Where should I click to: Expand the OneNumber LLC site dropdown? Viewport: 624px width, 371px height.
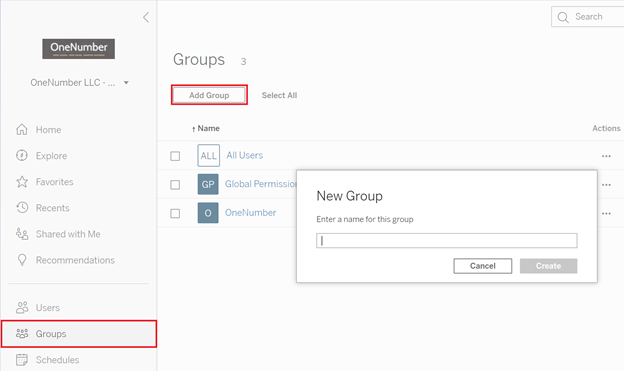click(x=126, y=83)
